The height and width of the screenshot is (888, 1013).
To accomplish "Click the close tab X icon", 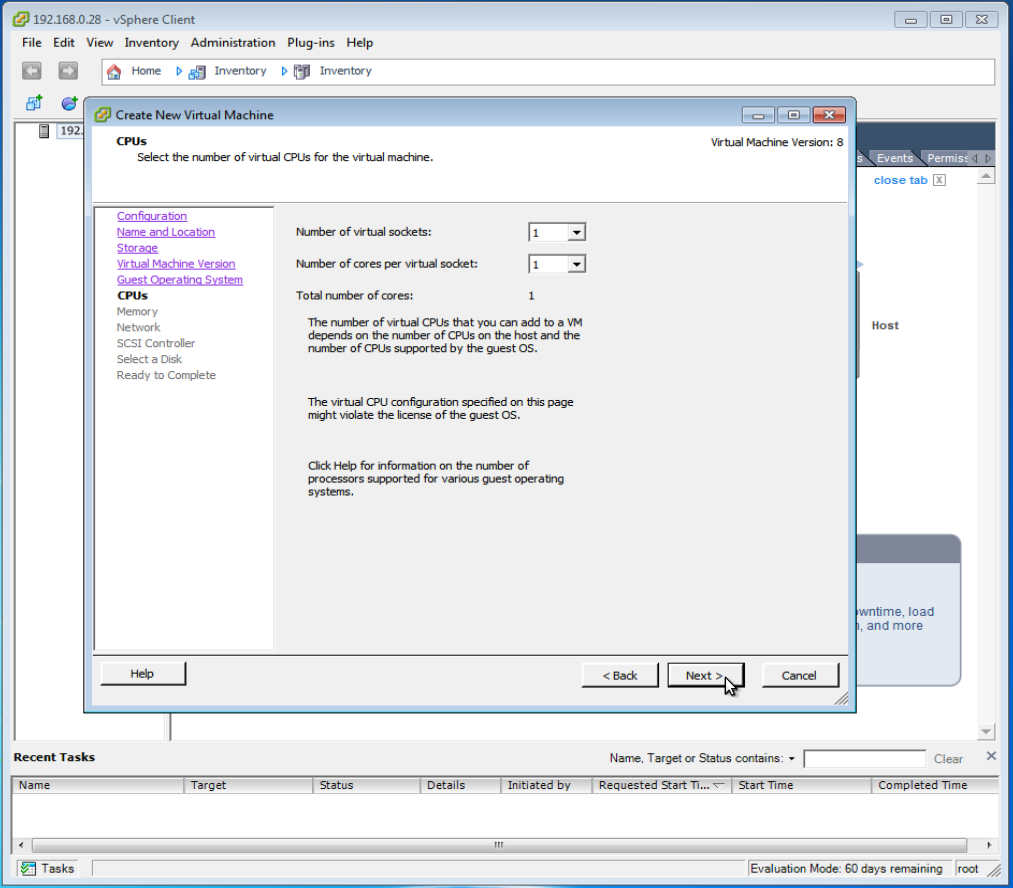I will coord(939,180).
